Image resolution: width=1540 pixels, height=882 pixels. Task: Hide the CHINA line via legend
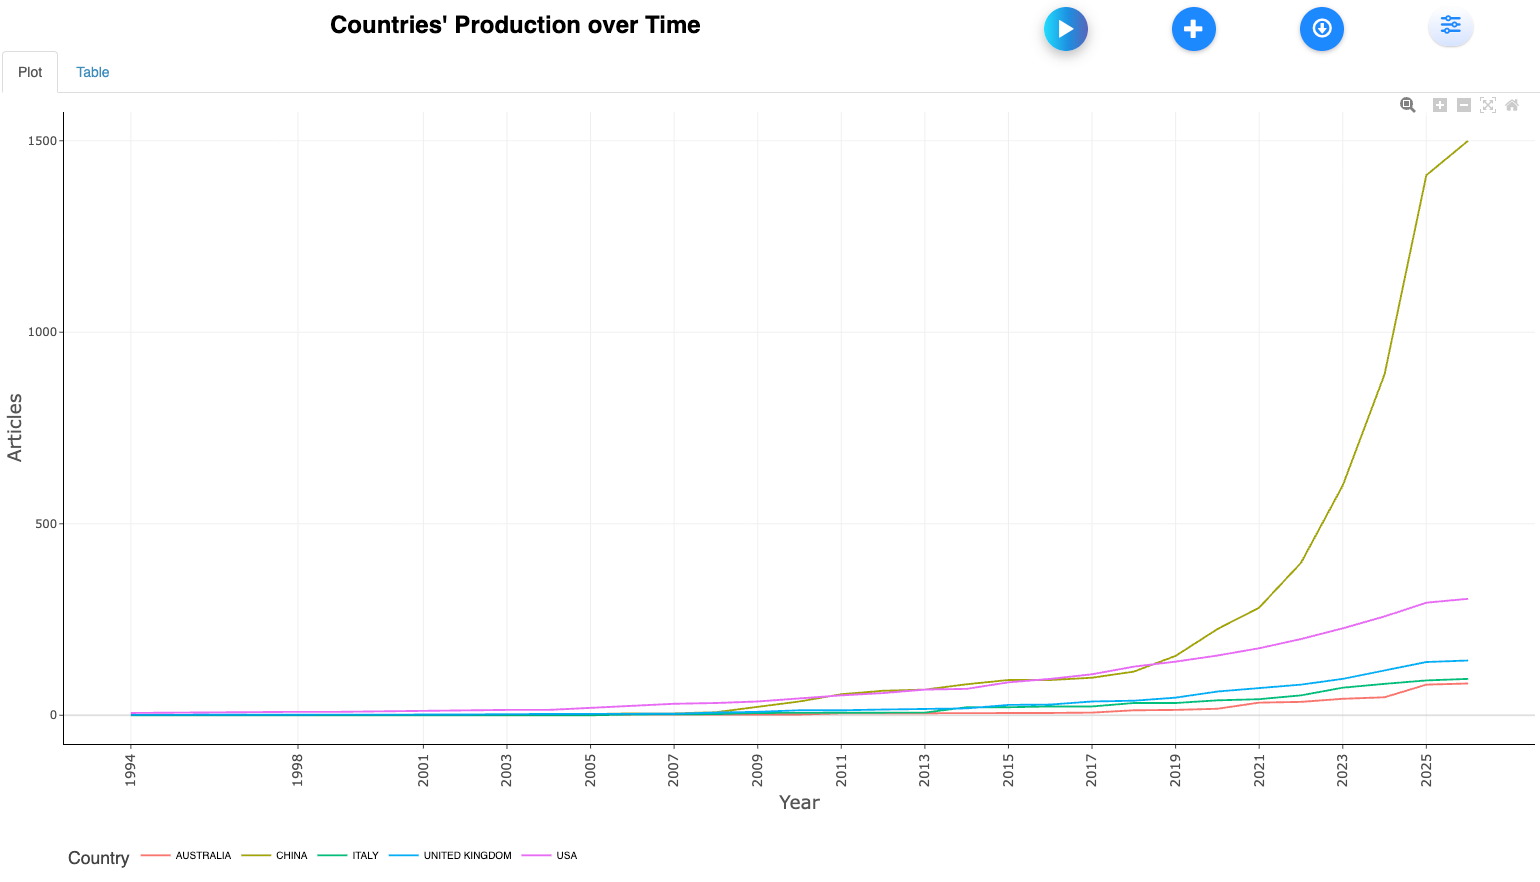[291, 856]
